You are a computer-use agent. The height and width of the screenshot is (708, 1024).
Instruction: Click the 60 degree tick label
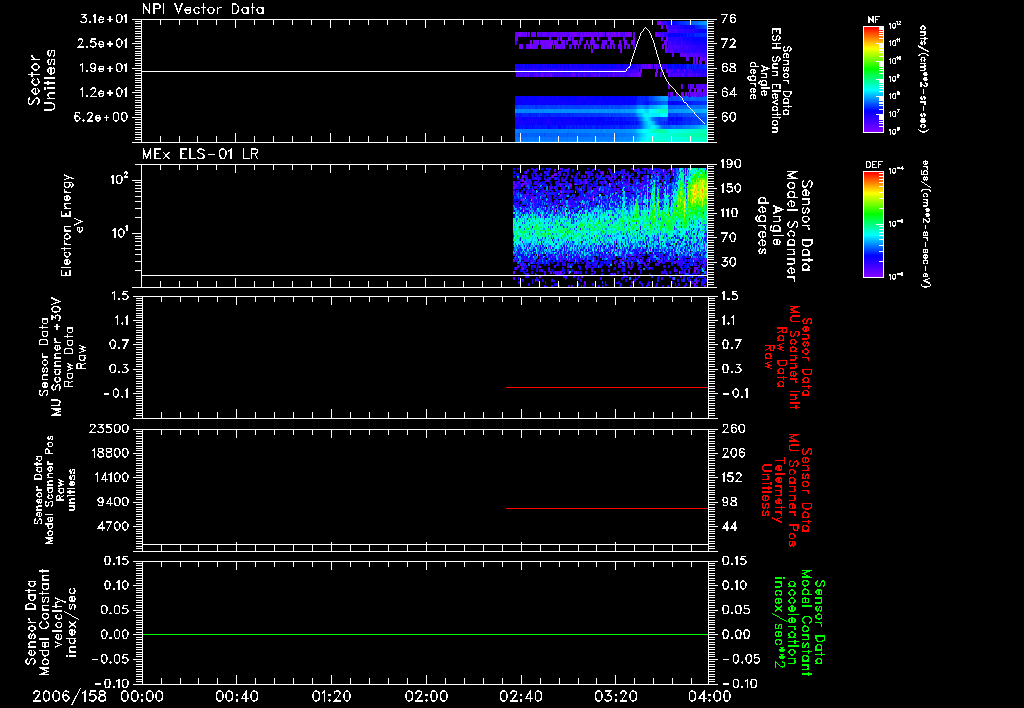coord(728,117)
